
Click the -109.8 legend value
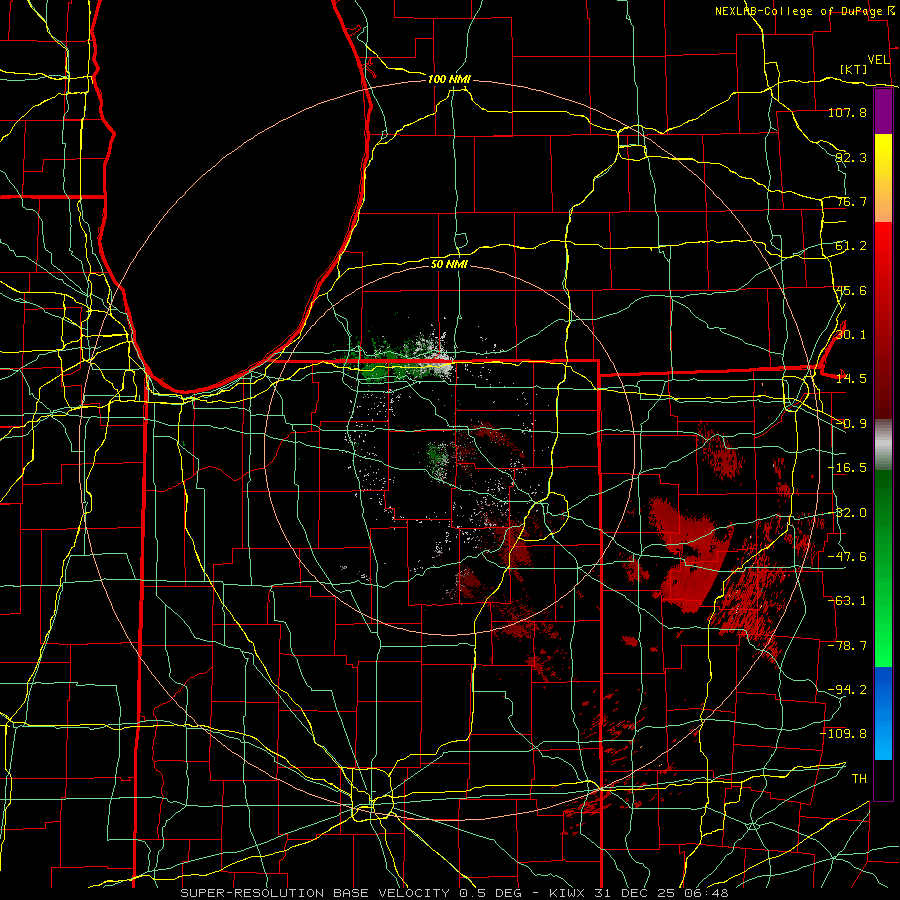click(843, 734)
